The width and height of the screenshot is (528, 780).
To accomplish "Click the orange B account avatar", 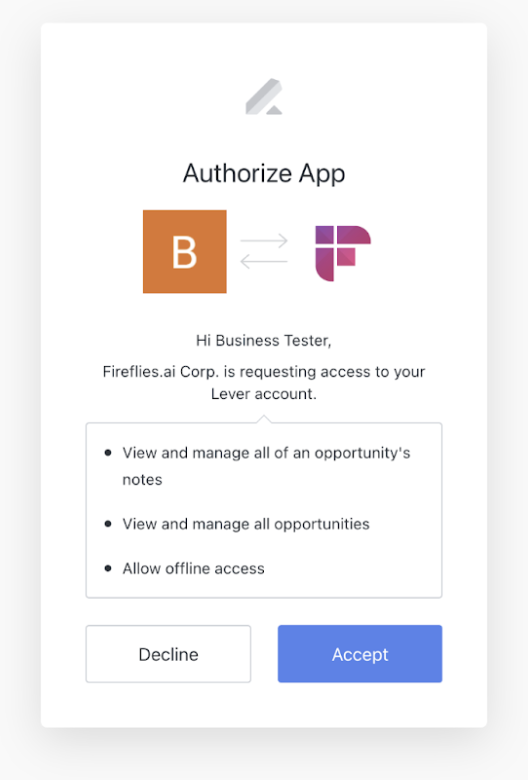I will coord(185,251).
